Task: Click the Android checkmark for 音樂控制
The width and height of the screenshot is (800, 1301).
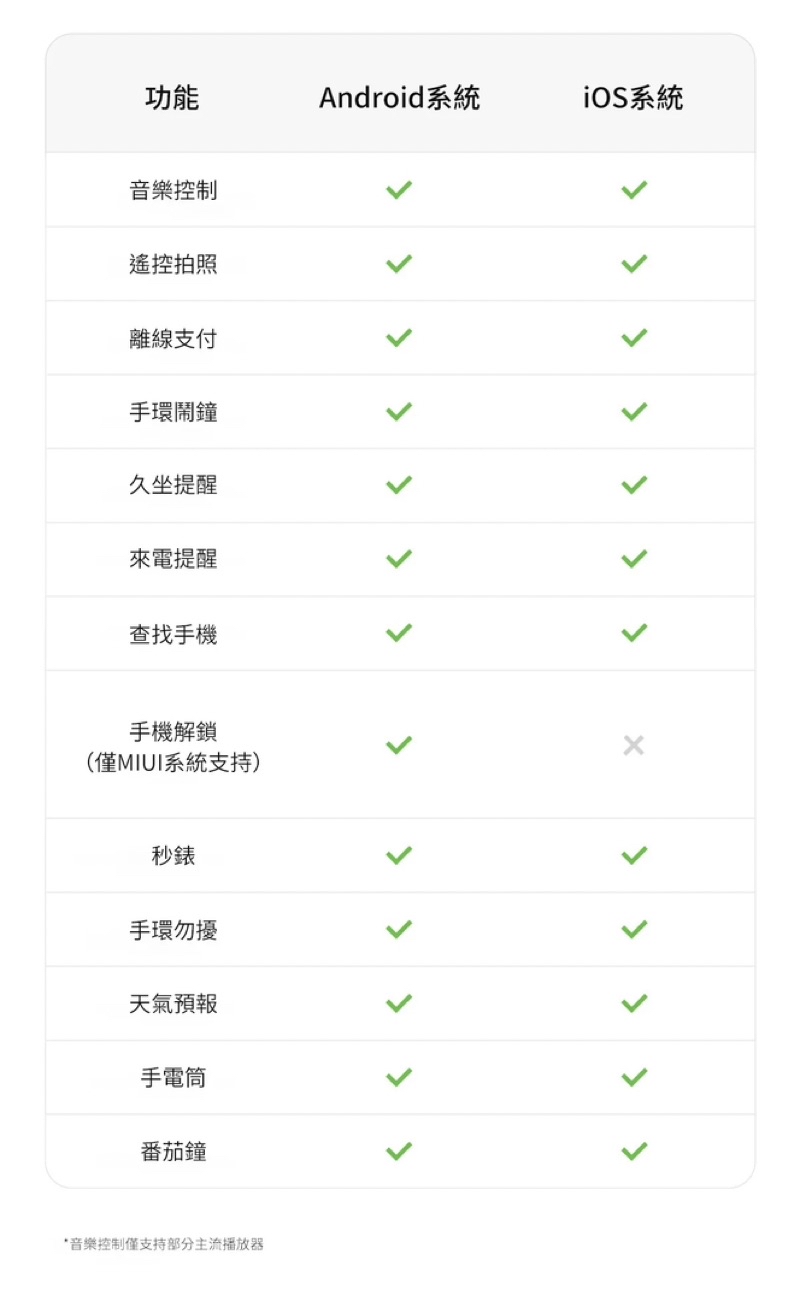Action: pyautogui.click(x=399, y=190)
